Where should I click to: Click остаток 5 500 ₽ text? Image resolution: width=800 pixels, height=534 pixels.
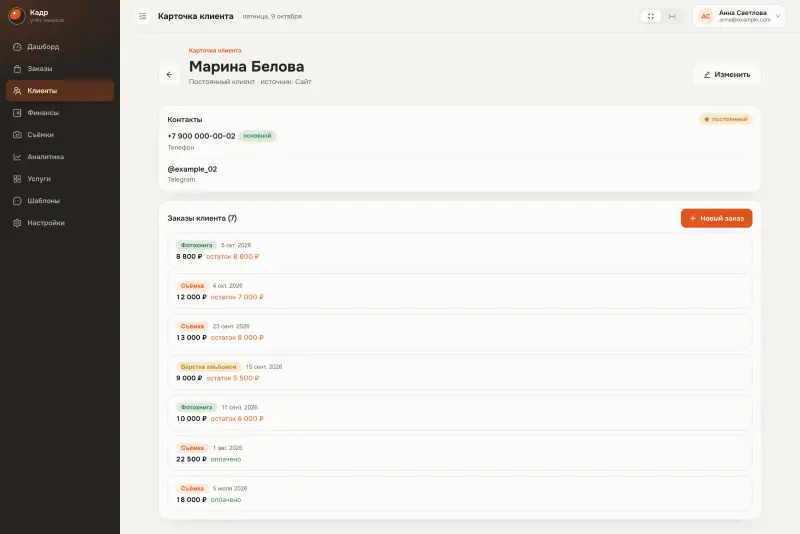point(233,378)
